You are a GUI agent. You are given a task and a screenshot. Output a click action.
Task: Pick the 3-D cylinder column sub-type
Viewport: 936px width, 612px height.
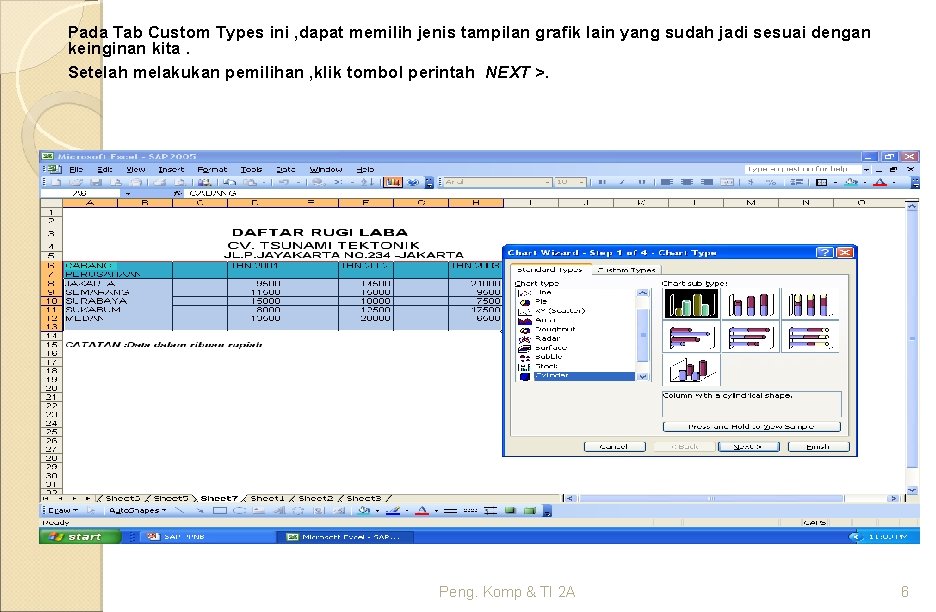pyautogui.click(x=691, y=370)
